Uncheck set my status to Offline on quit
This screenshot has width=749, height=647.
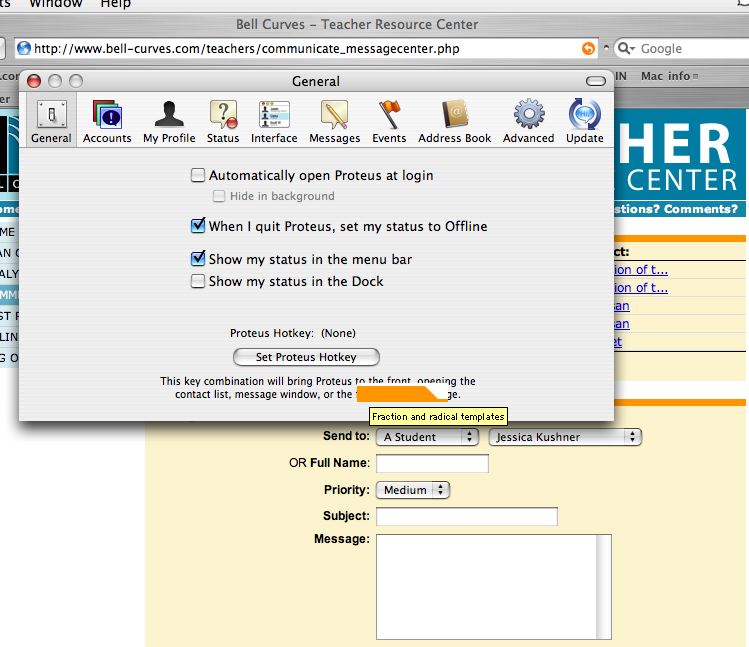pos(198,226)
